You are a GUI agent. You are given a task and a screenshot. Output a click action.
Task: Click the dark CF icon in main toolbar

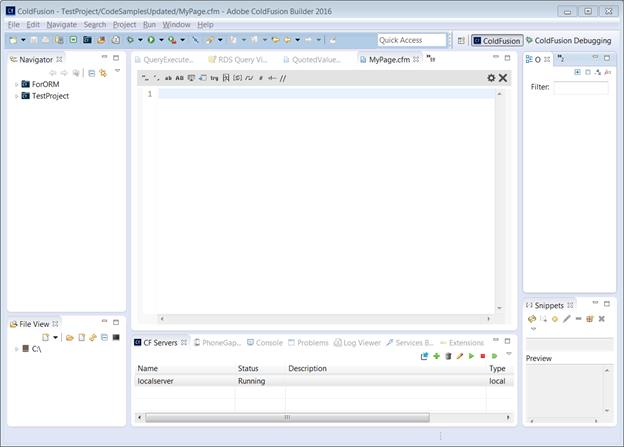[x=87, y=40]
